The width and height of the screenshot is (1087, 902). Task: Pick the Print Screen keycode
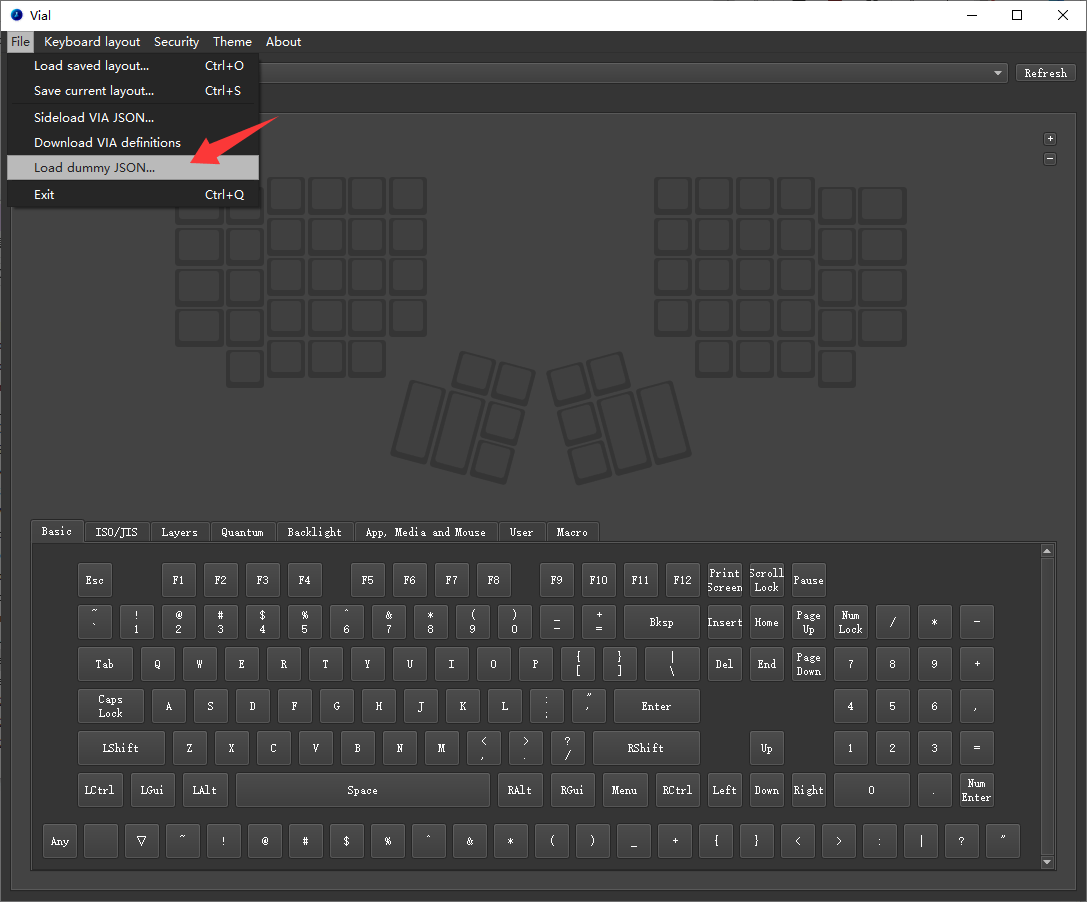(724, 580)
